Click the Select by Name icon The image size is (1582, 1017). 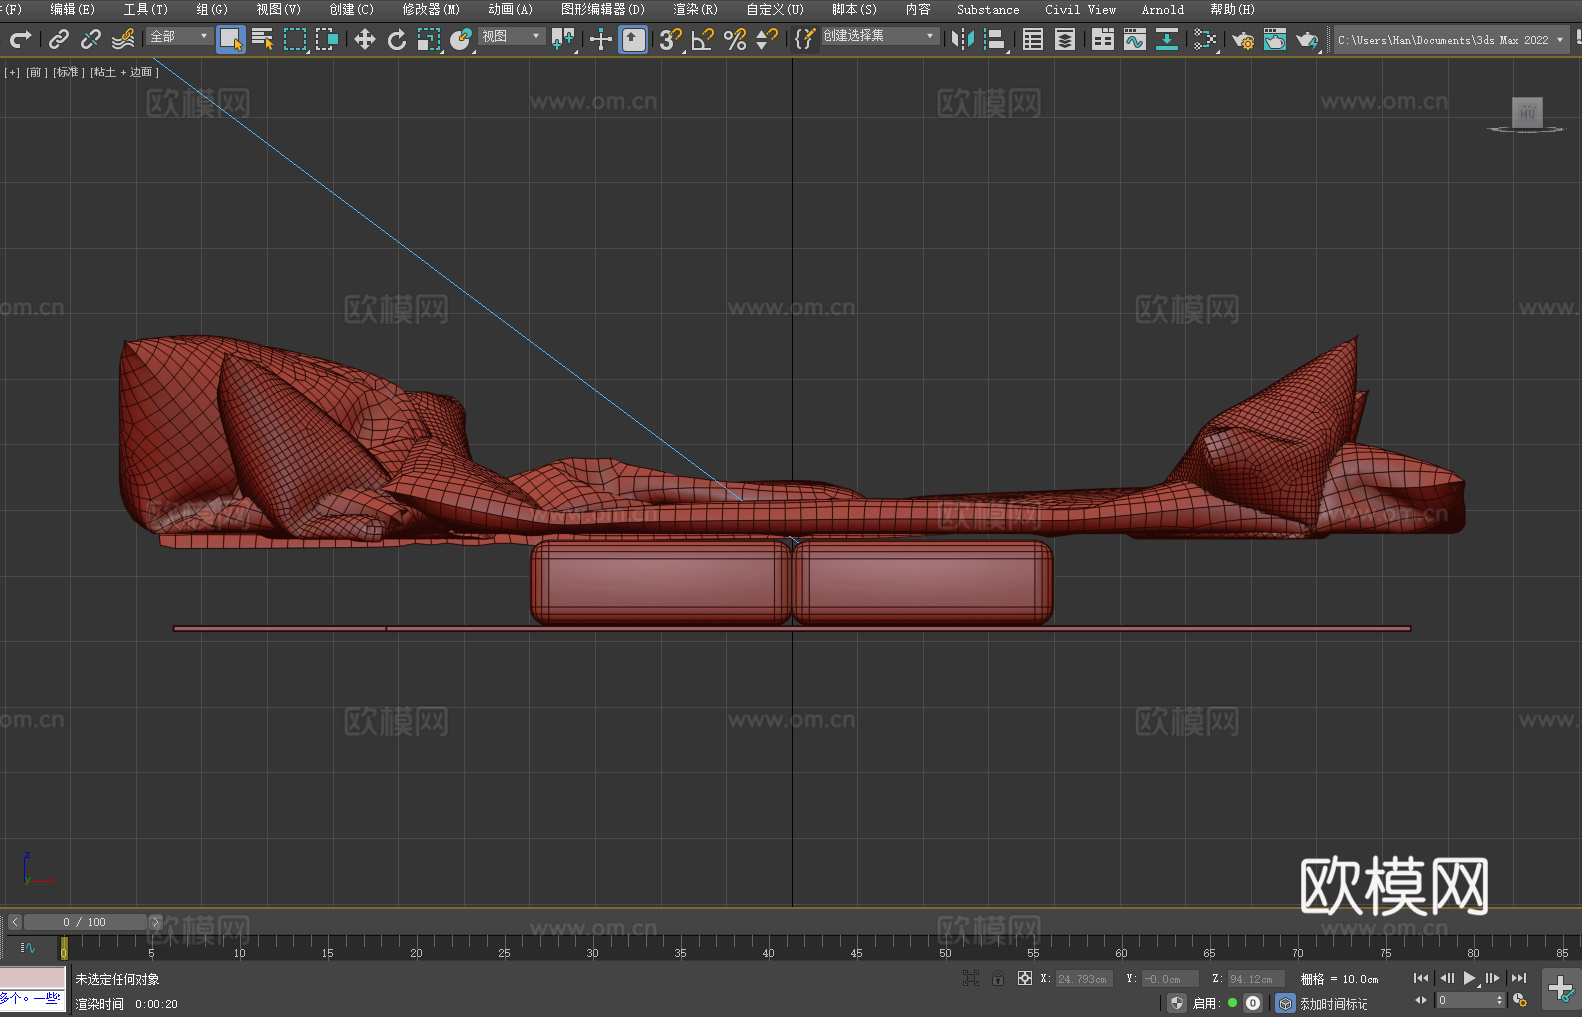click(x=263, y=39)
